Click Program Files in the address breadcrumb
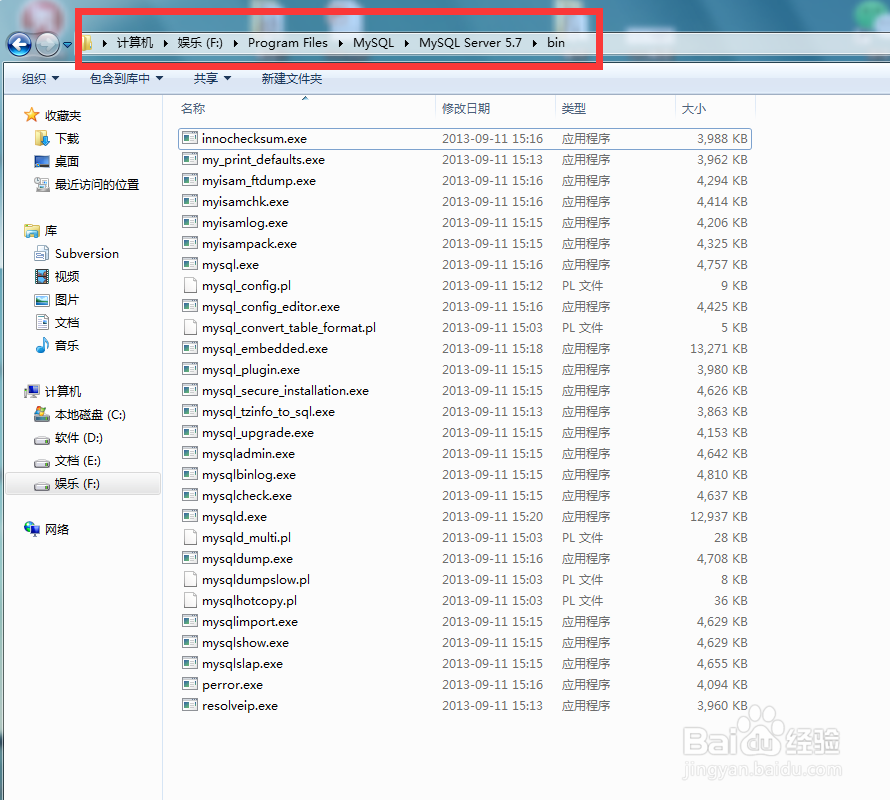Viewport: 890px width, 800px height. tap(288, 43)
